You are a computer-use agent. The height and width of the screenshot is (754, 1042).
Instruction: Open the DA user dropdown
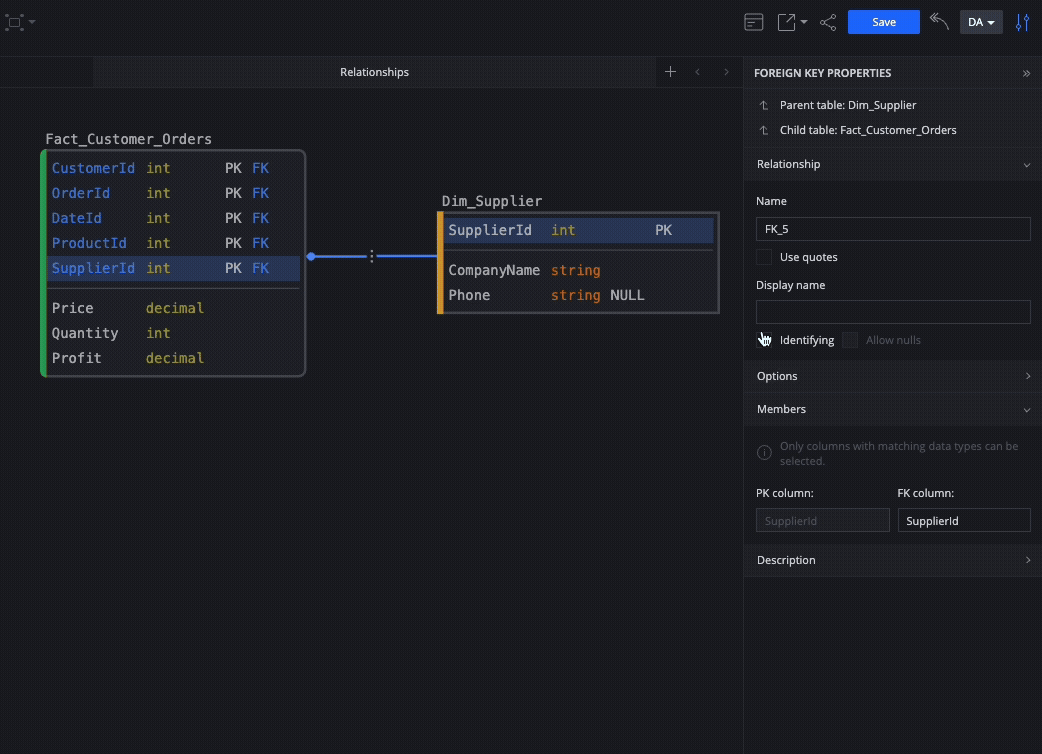pyautogui.click(x=981, y=22)
